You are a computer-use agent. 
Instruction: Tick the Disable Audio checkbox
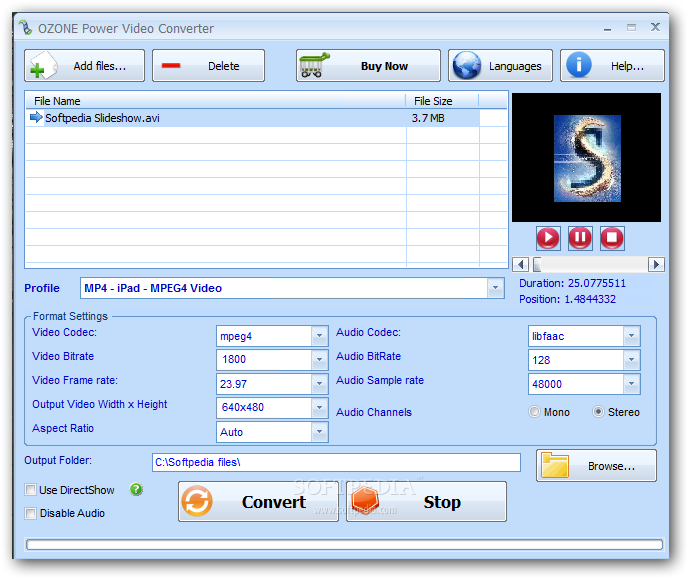point(30,513)
